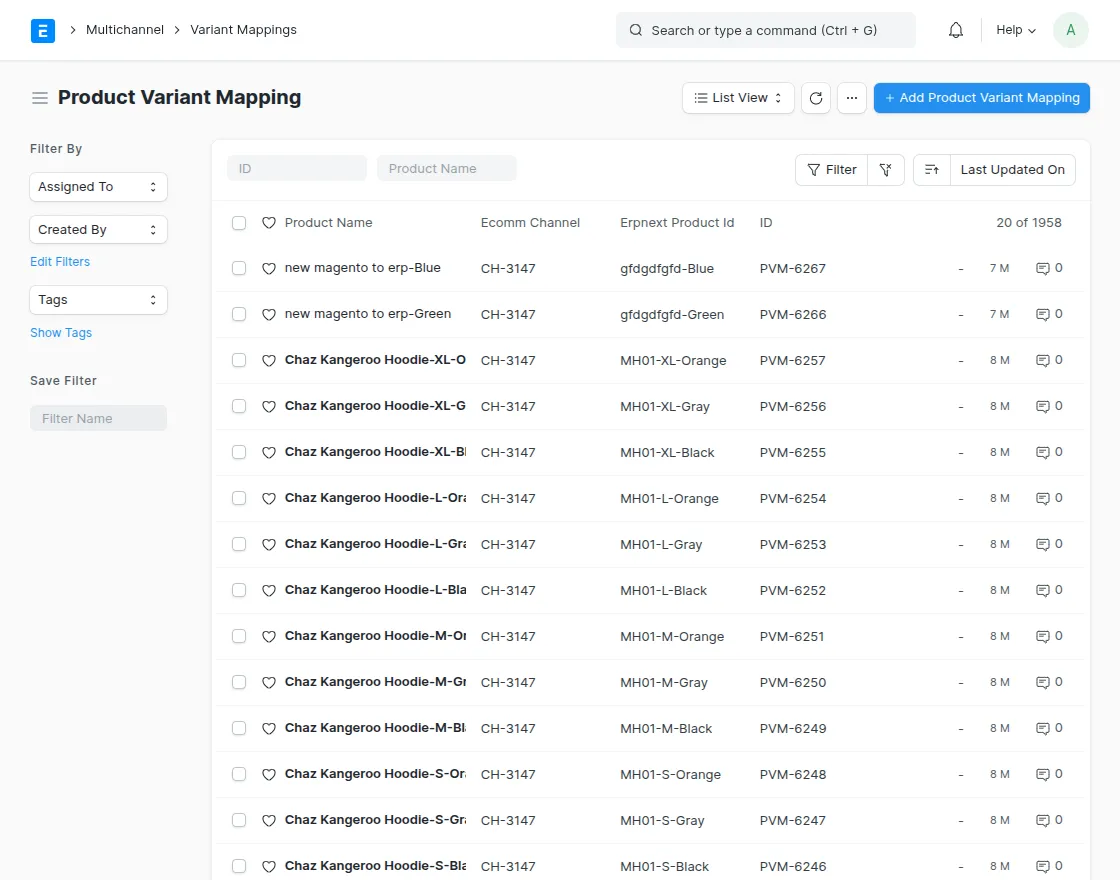Toggle sort direction next to Last Updated On
Image resolution: width=1120 pixels, height=880 pixels.
click(931, 170)
